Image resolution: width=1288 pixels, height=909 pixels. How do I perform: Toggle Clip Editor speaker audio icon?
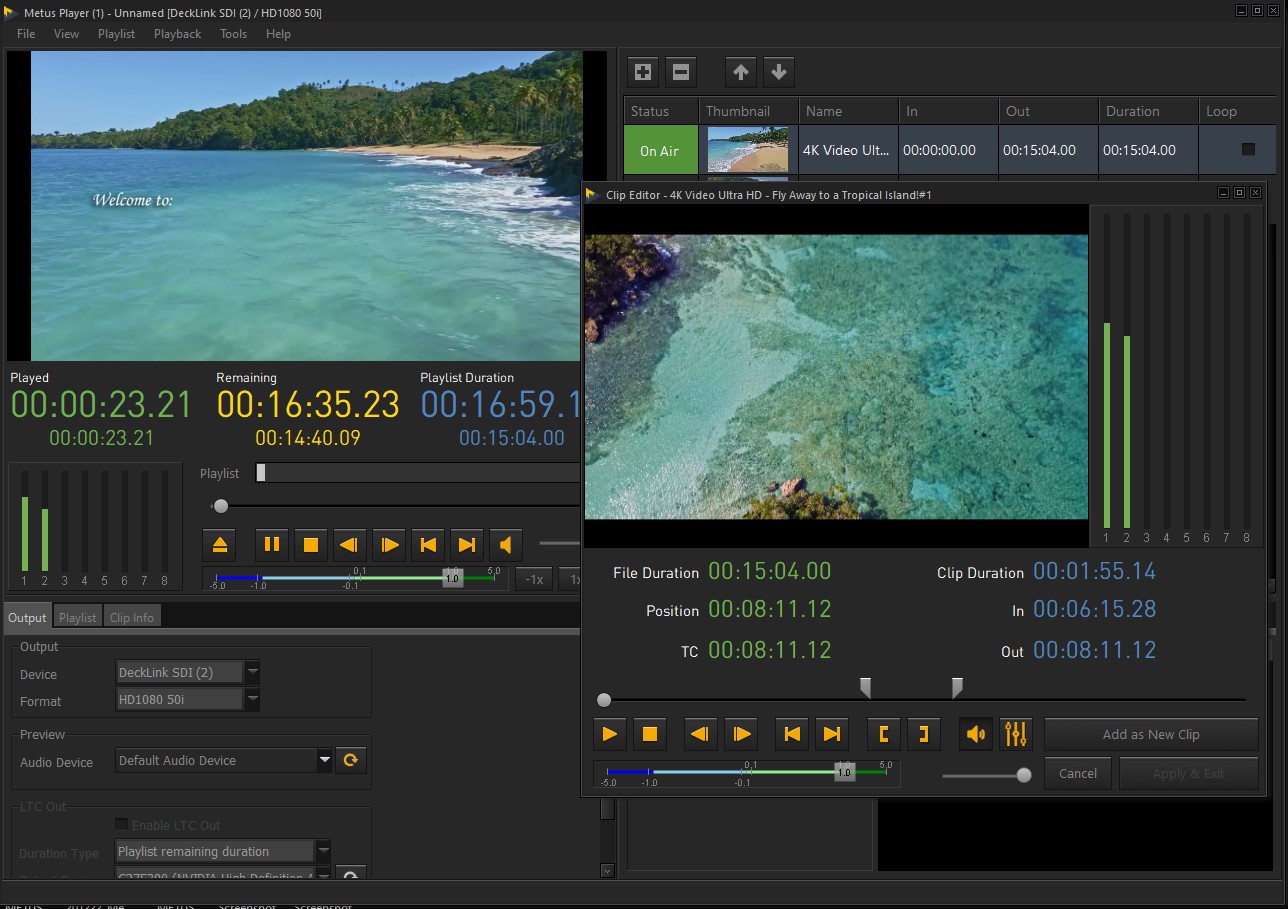pos(975,734)
